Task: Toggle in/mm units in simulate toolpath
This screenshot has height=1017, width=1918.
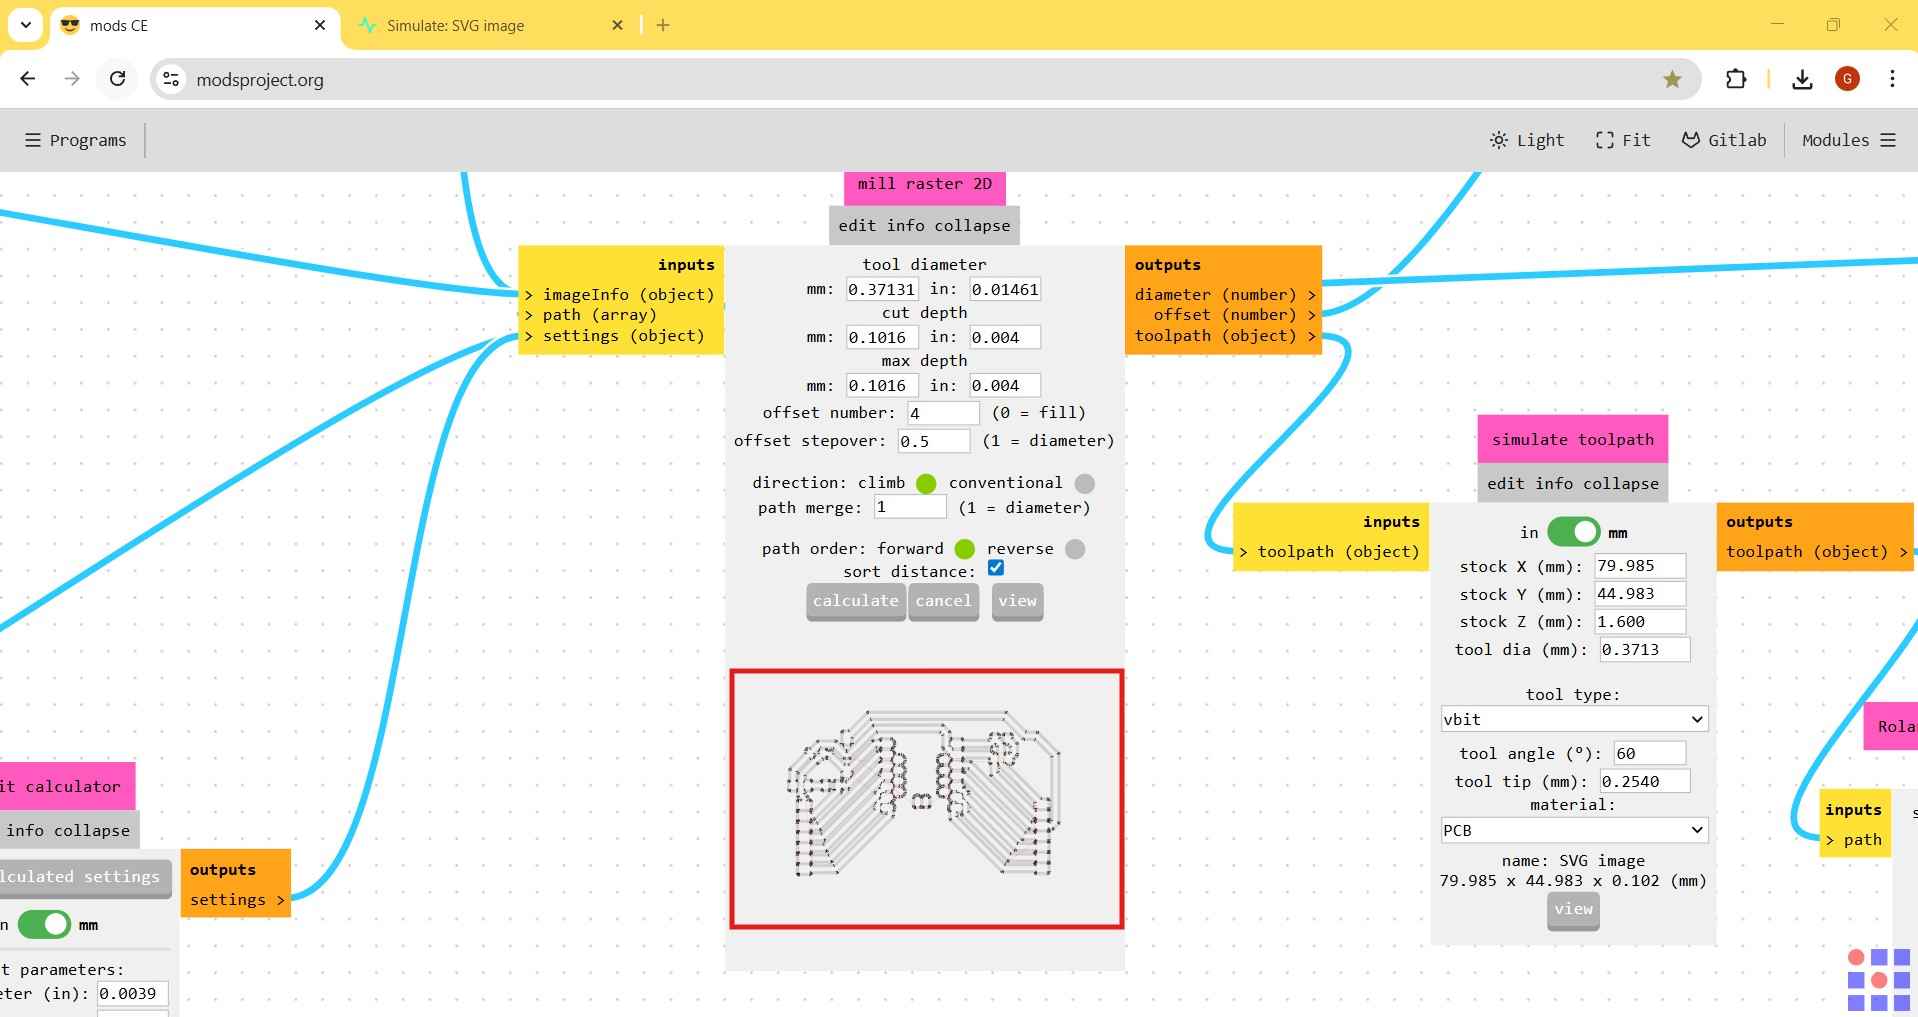Action: point(1574,532)
